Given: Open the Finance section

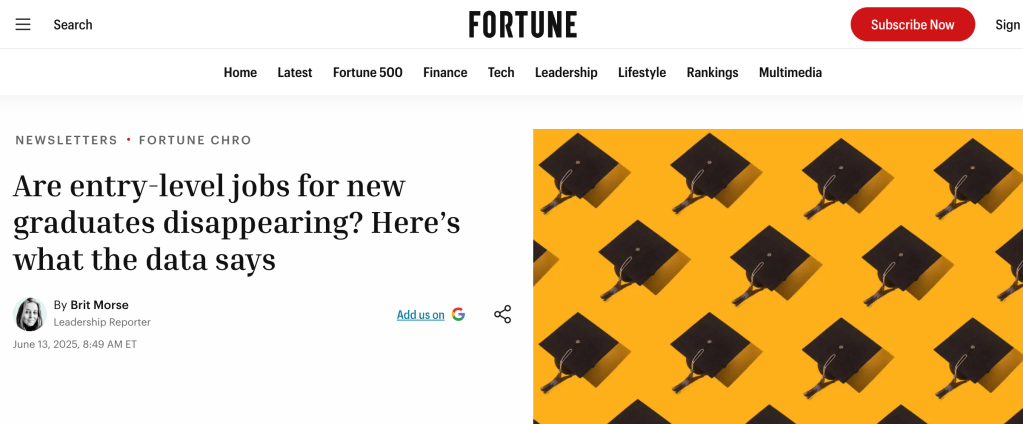Looking at the screenshot, I should 445,72.
